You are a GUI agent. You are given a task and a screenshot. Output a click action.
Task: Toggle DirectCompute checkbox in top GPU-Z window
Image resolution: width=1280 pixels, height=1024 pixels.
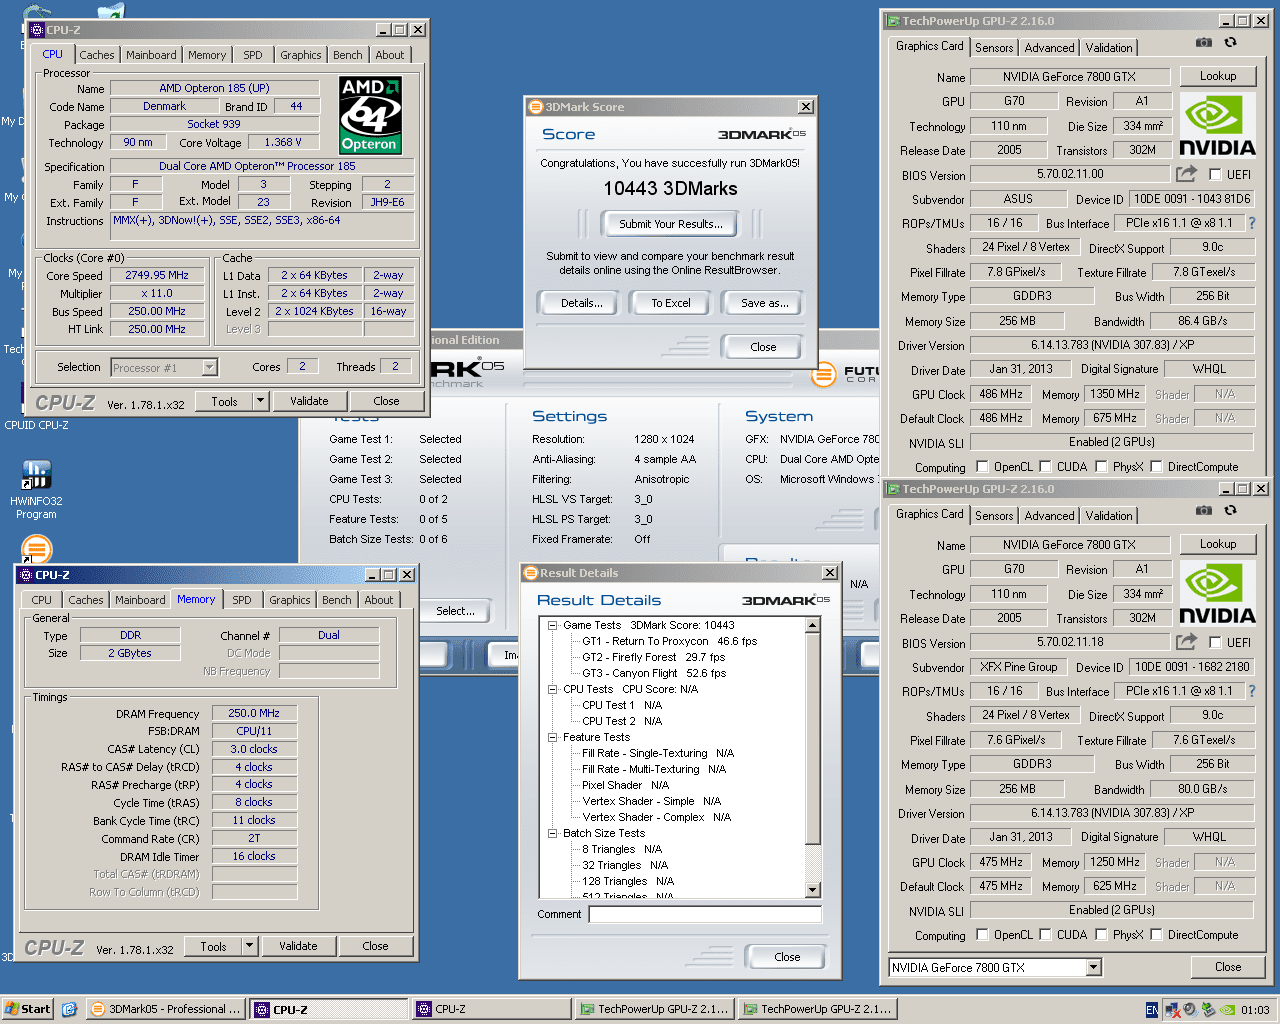click(1156, 466)
